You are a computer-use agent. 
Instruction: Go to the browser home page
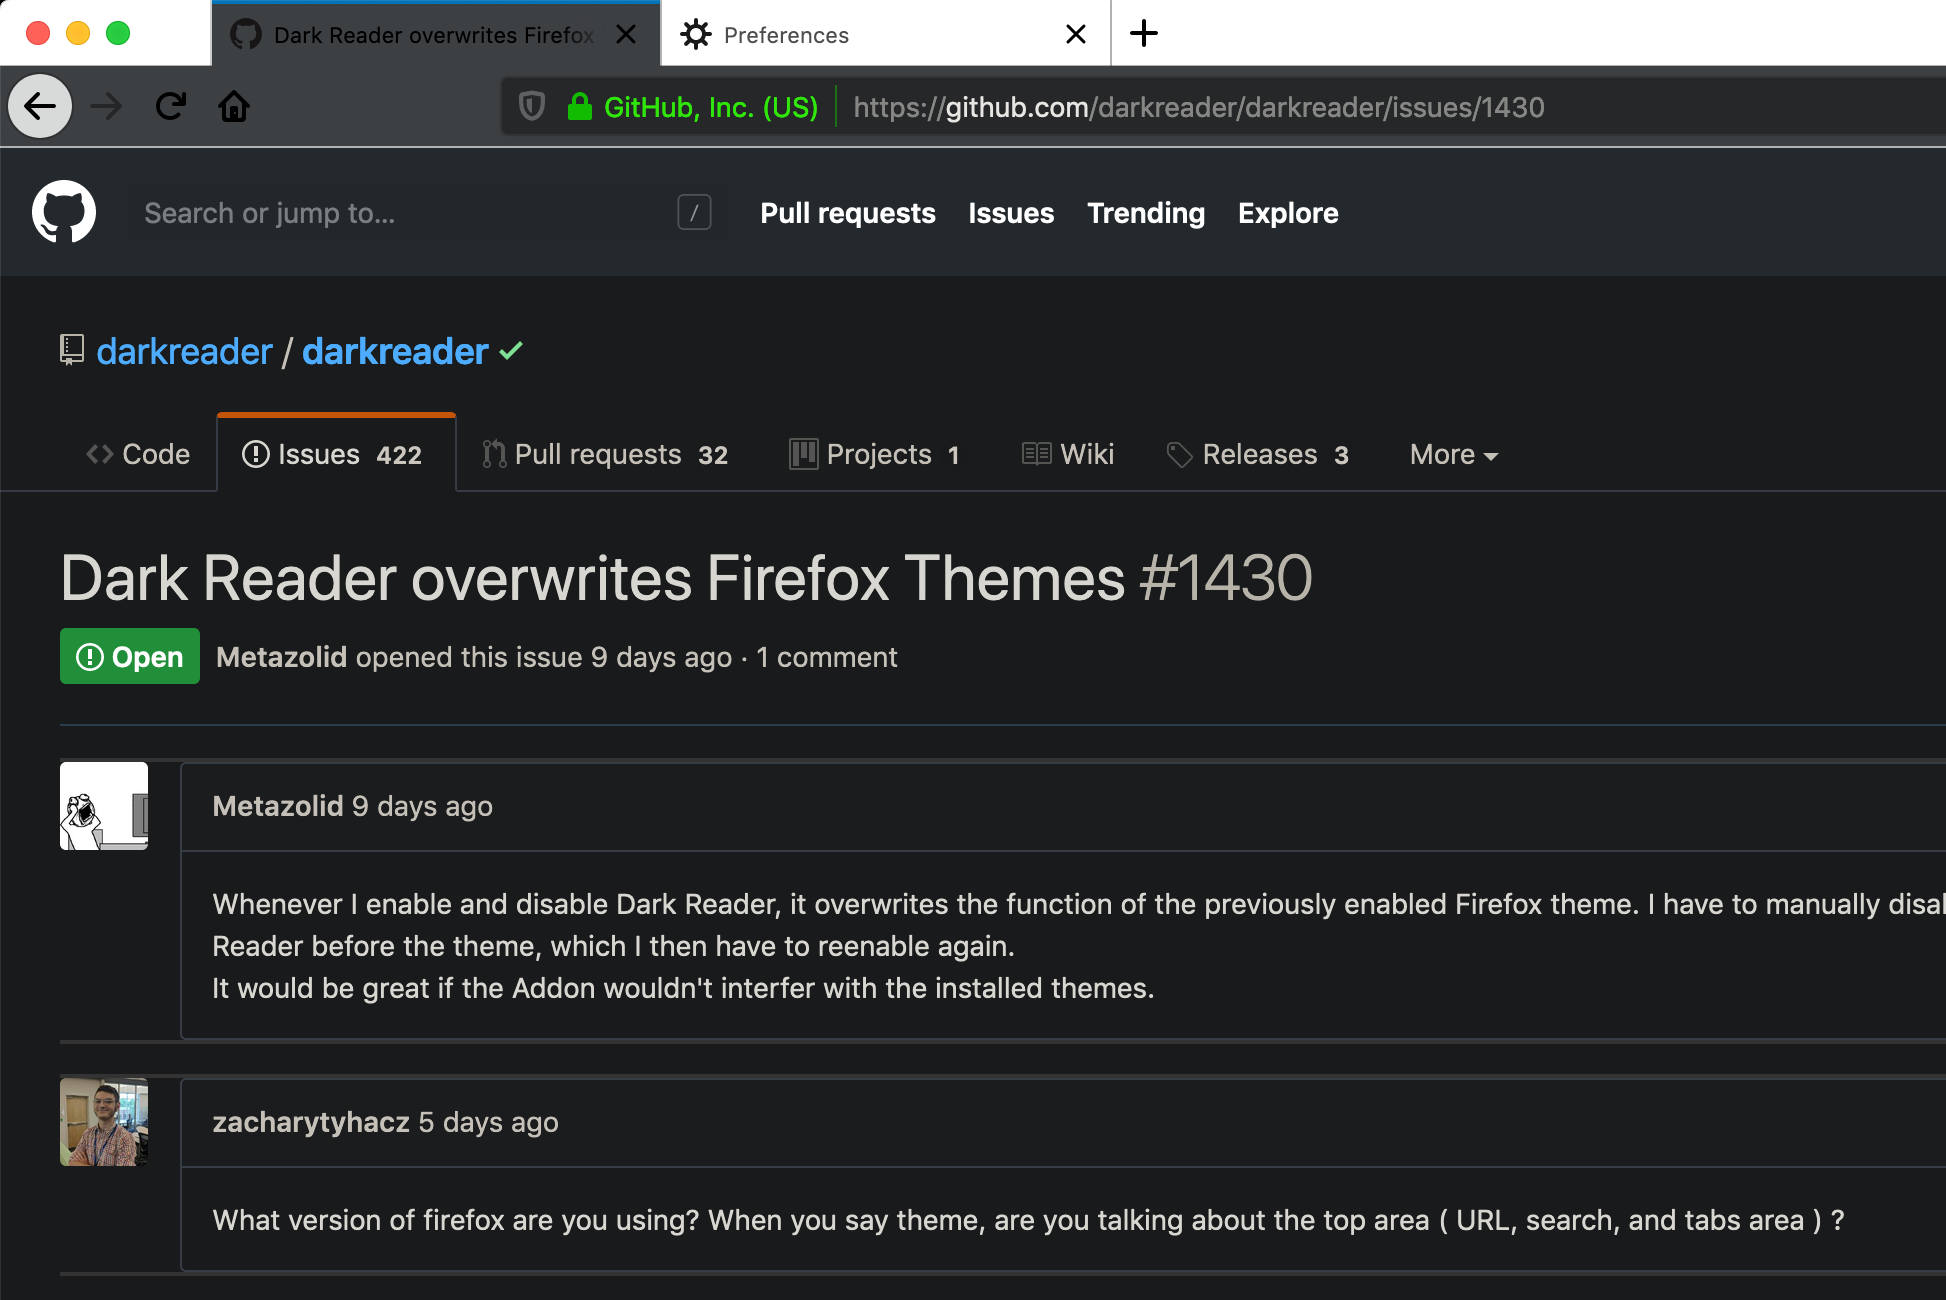(x=234, y=106)
